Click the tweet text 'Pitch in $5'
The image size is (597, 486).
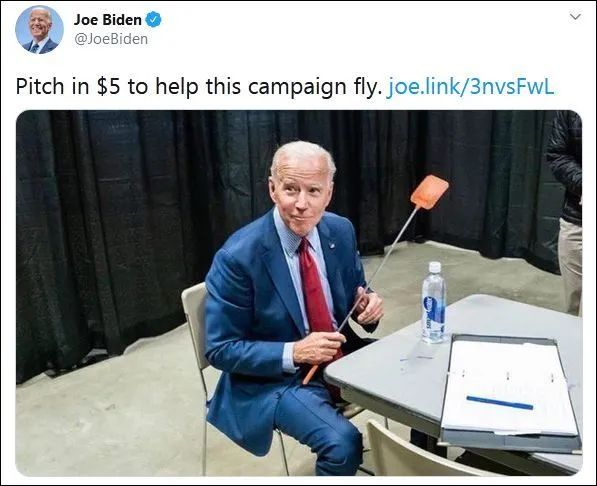[x=68, y=87]
